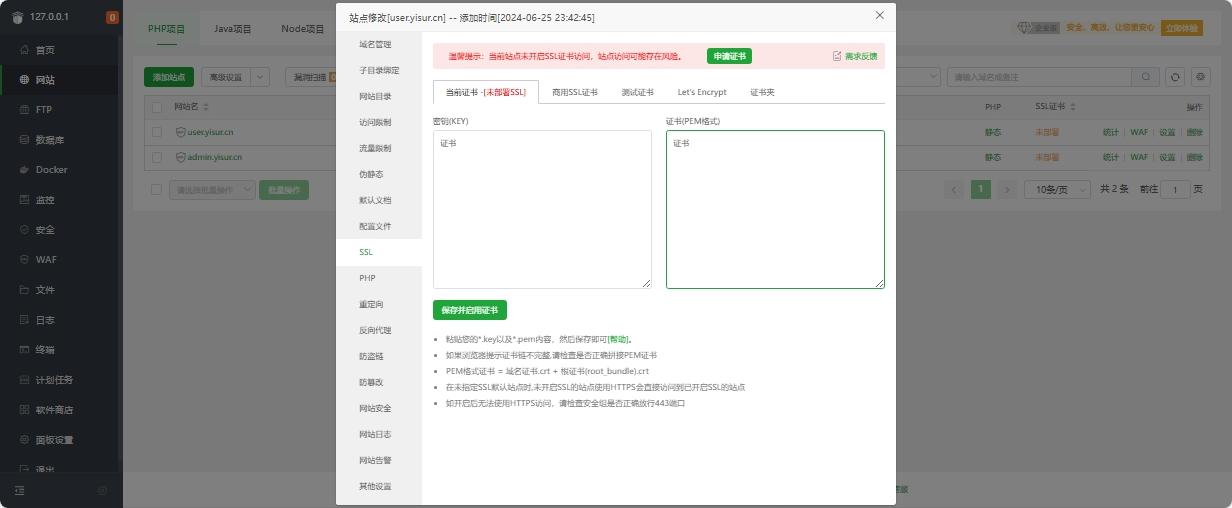The width and height of the screenshot is (1232, 508).
Task: Close the 站点修改 dialog
Action: click(x=880, y=15)
